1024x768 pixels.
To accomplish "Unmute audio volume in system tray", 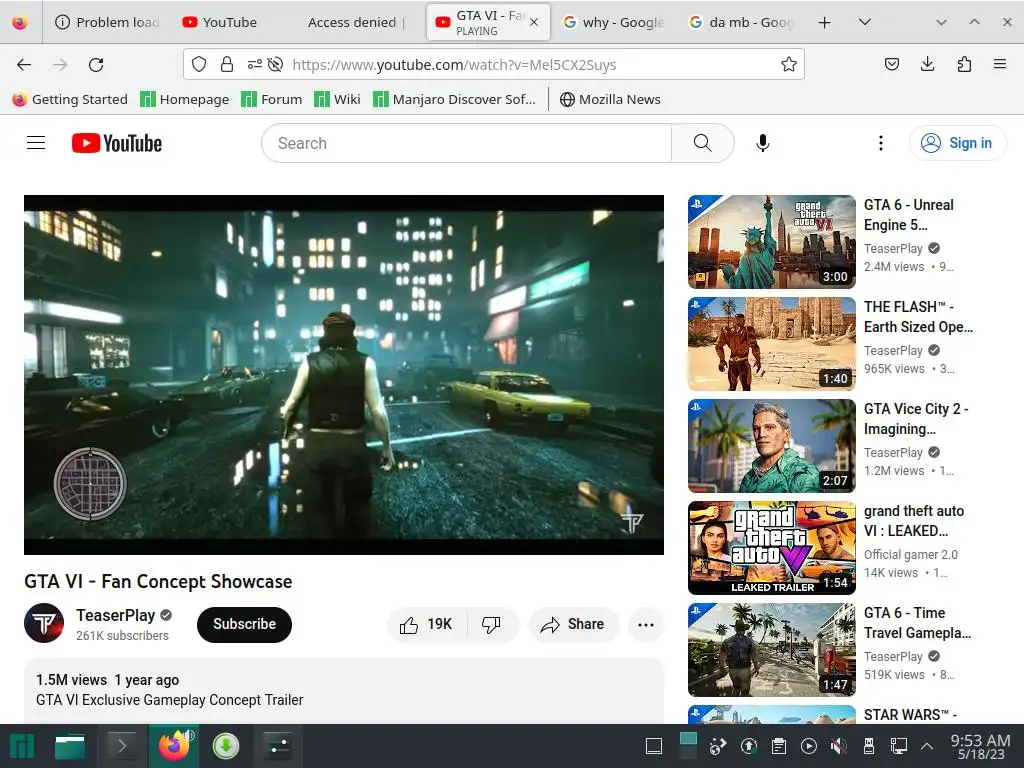I will [x=839, y=746].
